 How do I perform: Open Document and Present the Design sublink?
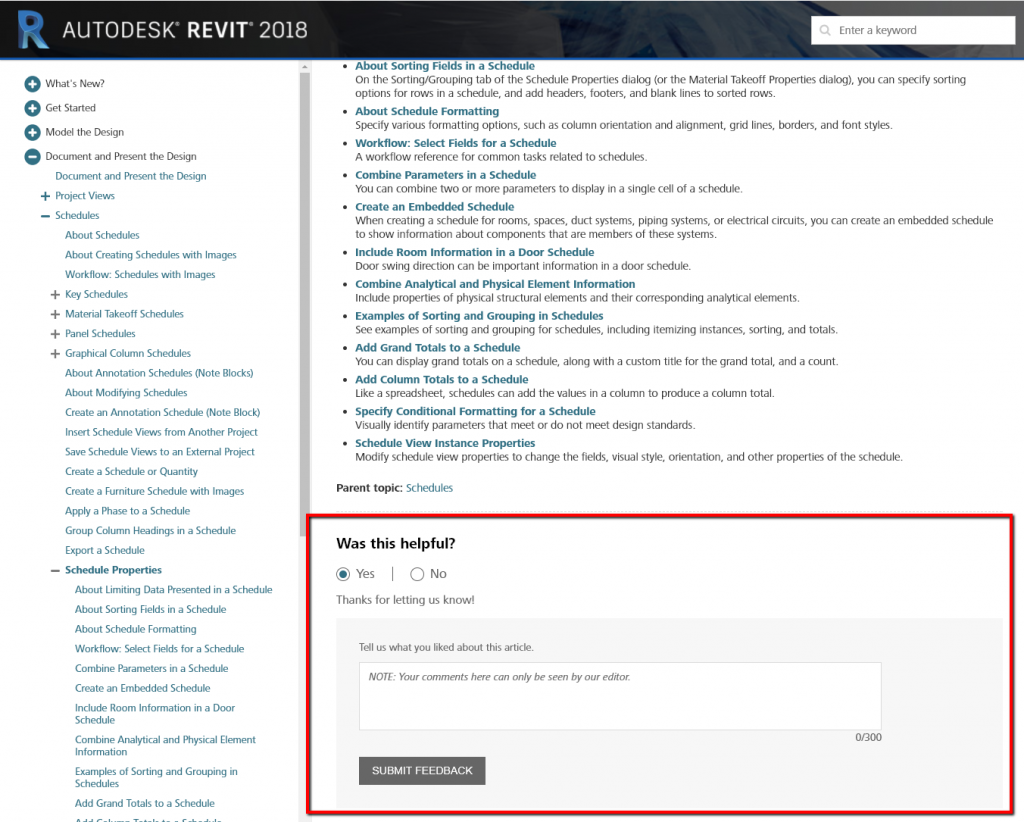coord(131,176)
